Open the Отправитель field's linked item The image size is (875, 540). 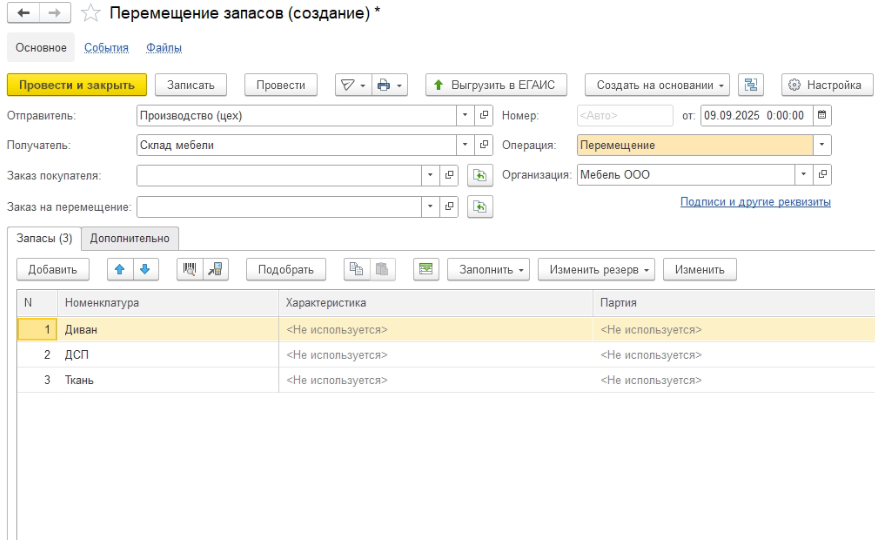[484, 115]
